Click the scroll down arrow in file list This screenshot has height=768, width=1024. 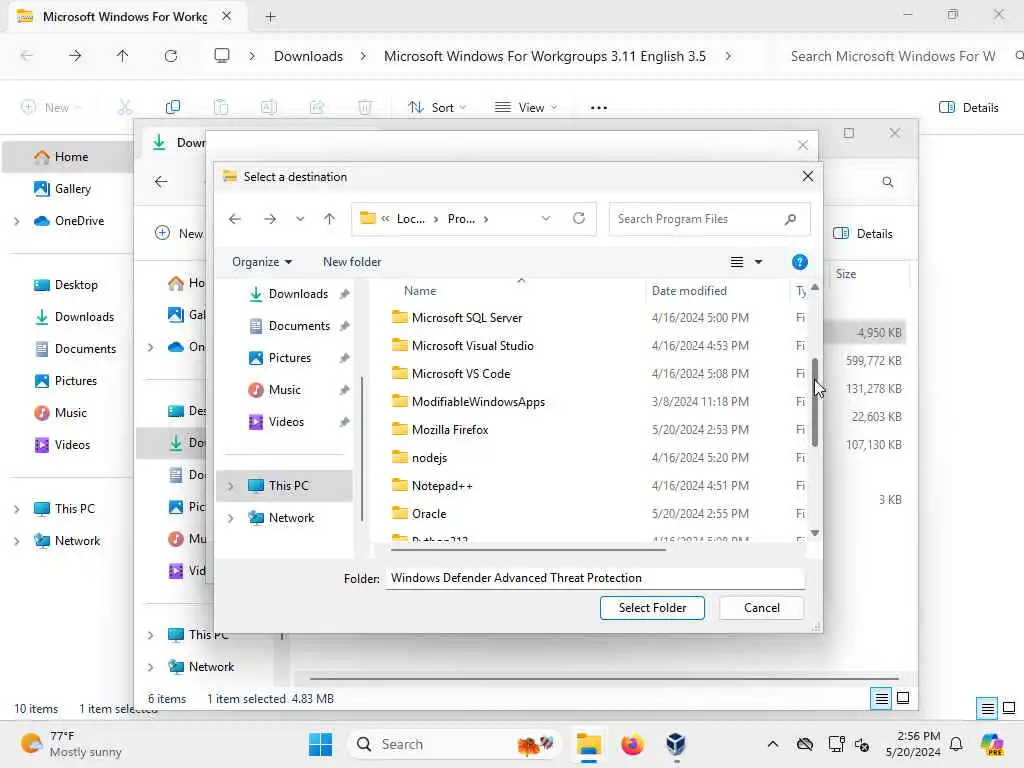(814, 533)
